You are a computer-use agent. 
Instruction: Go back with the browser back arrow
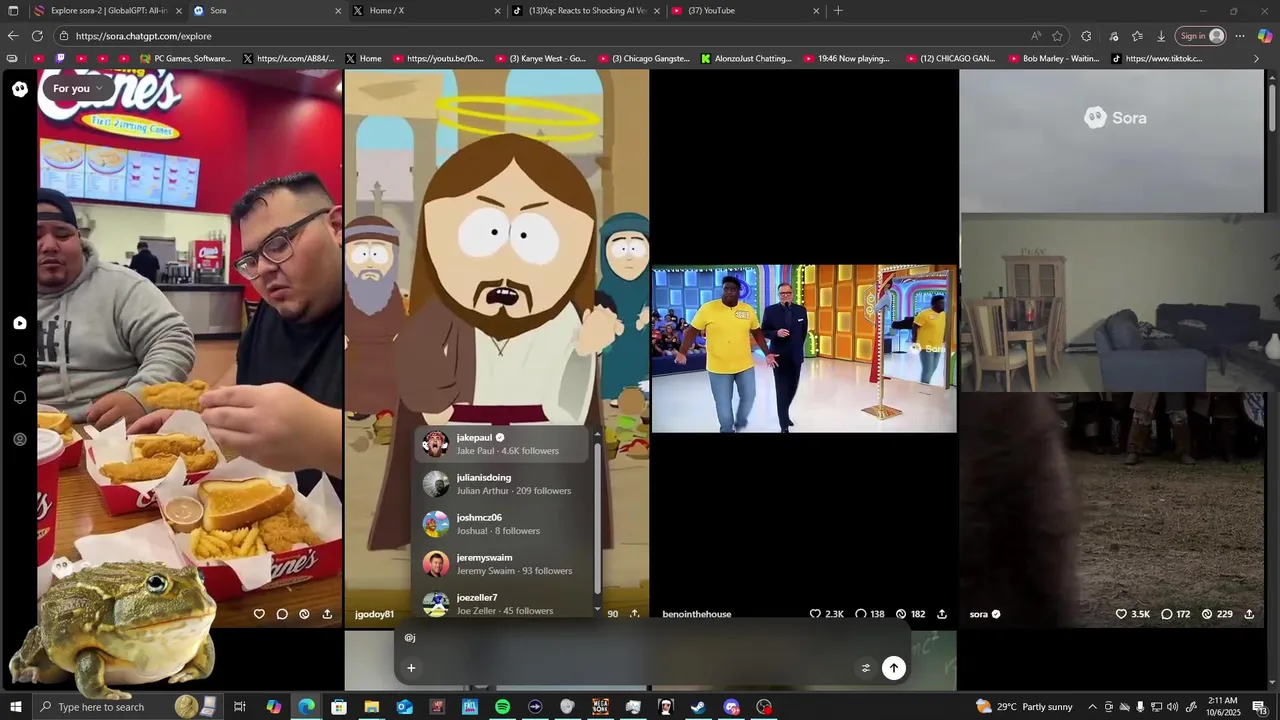point(13,36)
